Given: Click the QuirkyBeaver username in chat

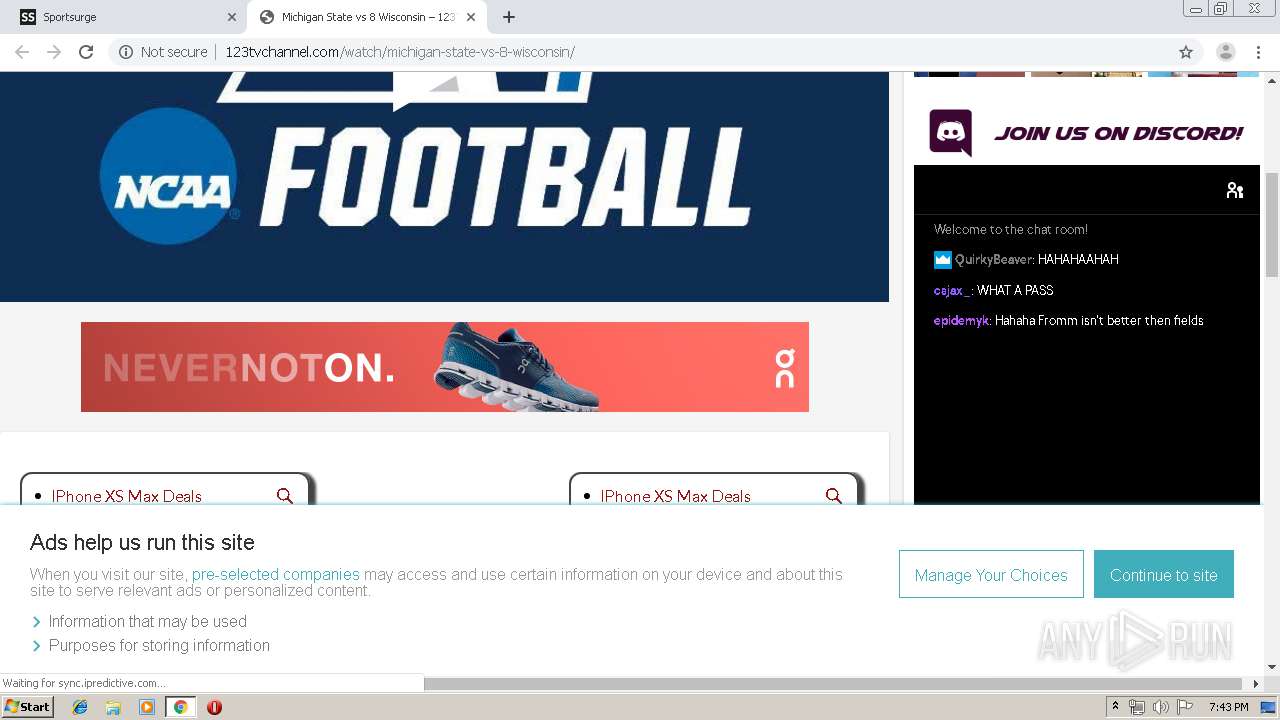Looking at the screenshot, I should pos(993,259).
